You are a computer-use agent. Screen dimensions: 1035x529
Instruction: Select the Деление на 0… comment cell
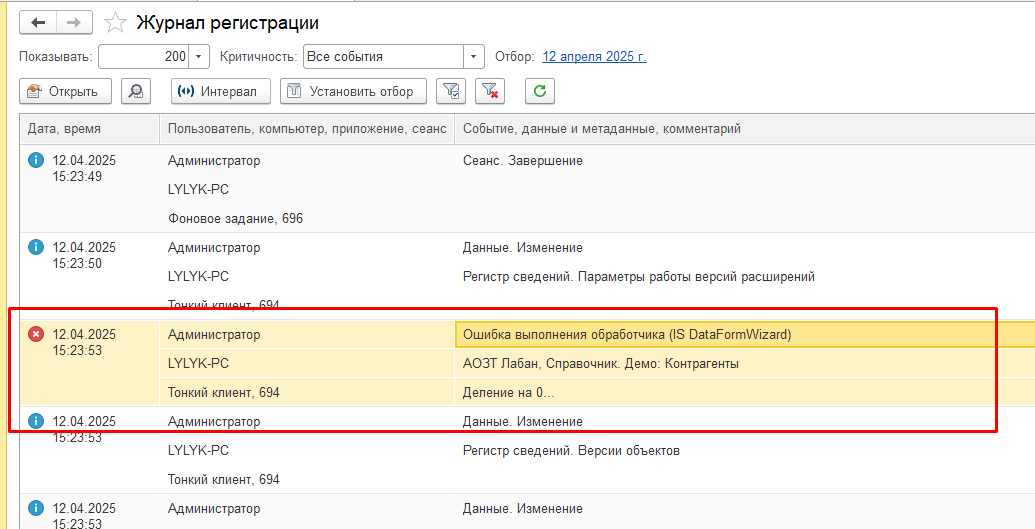745,392
